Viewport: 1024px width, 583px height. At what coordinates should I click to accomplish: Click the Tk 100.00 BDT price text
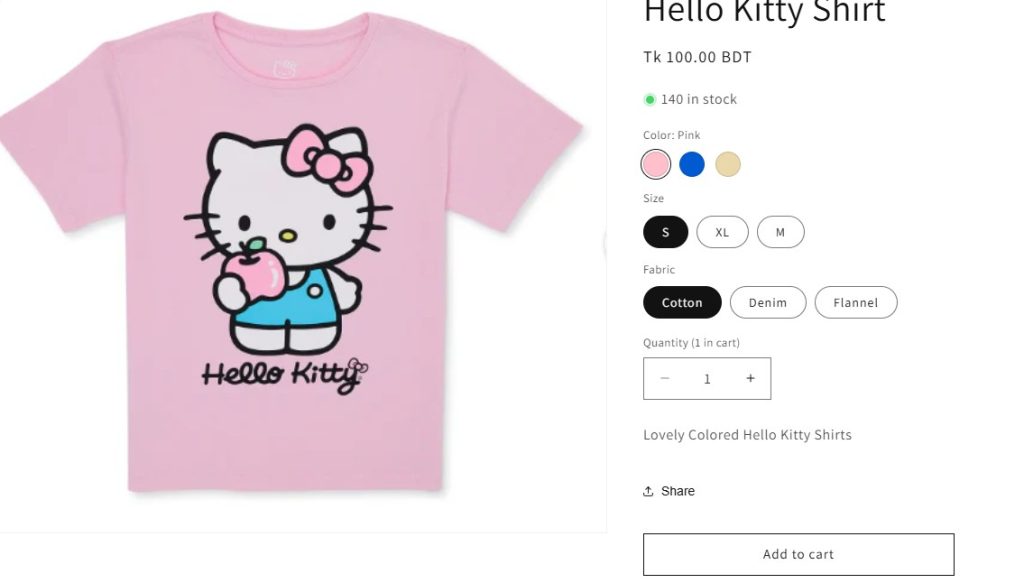point(697,57)
